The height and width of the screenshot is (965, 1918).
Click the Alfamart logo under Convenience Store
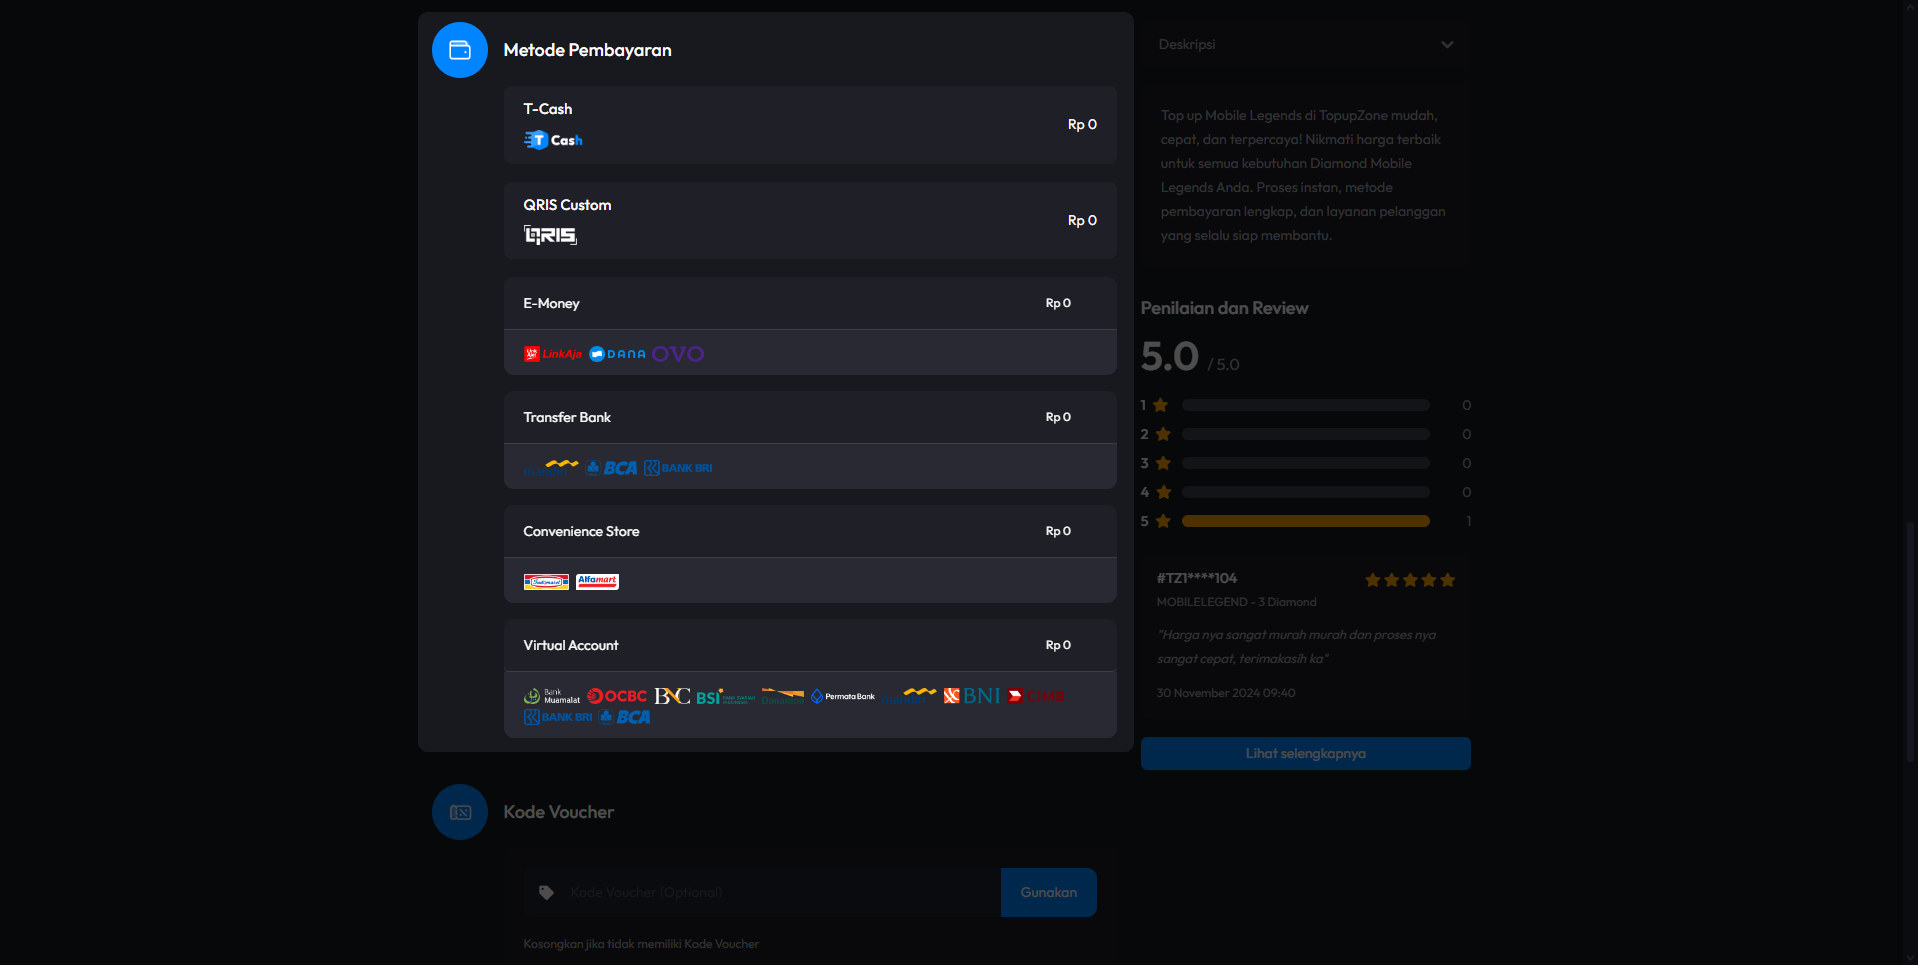(x=597, y=581)
